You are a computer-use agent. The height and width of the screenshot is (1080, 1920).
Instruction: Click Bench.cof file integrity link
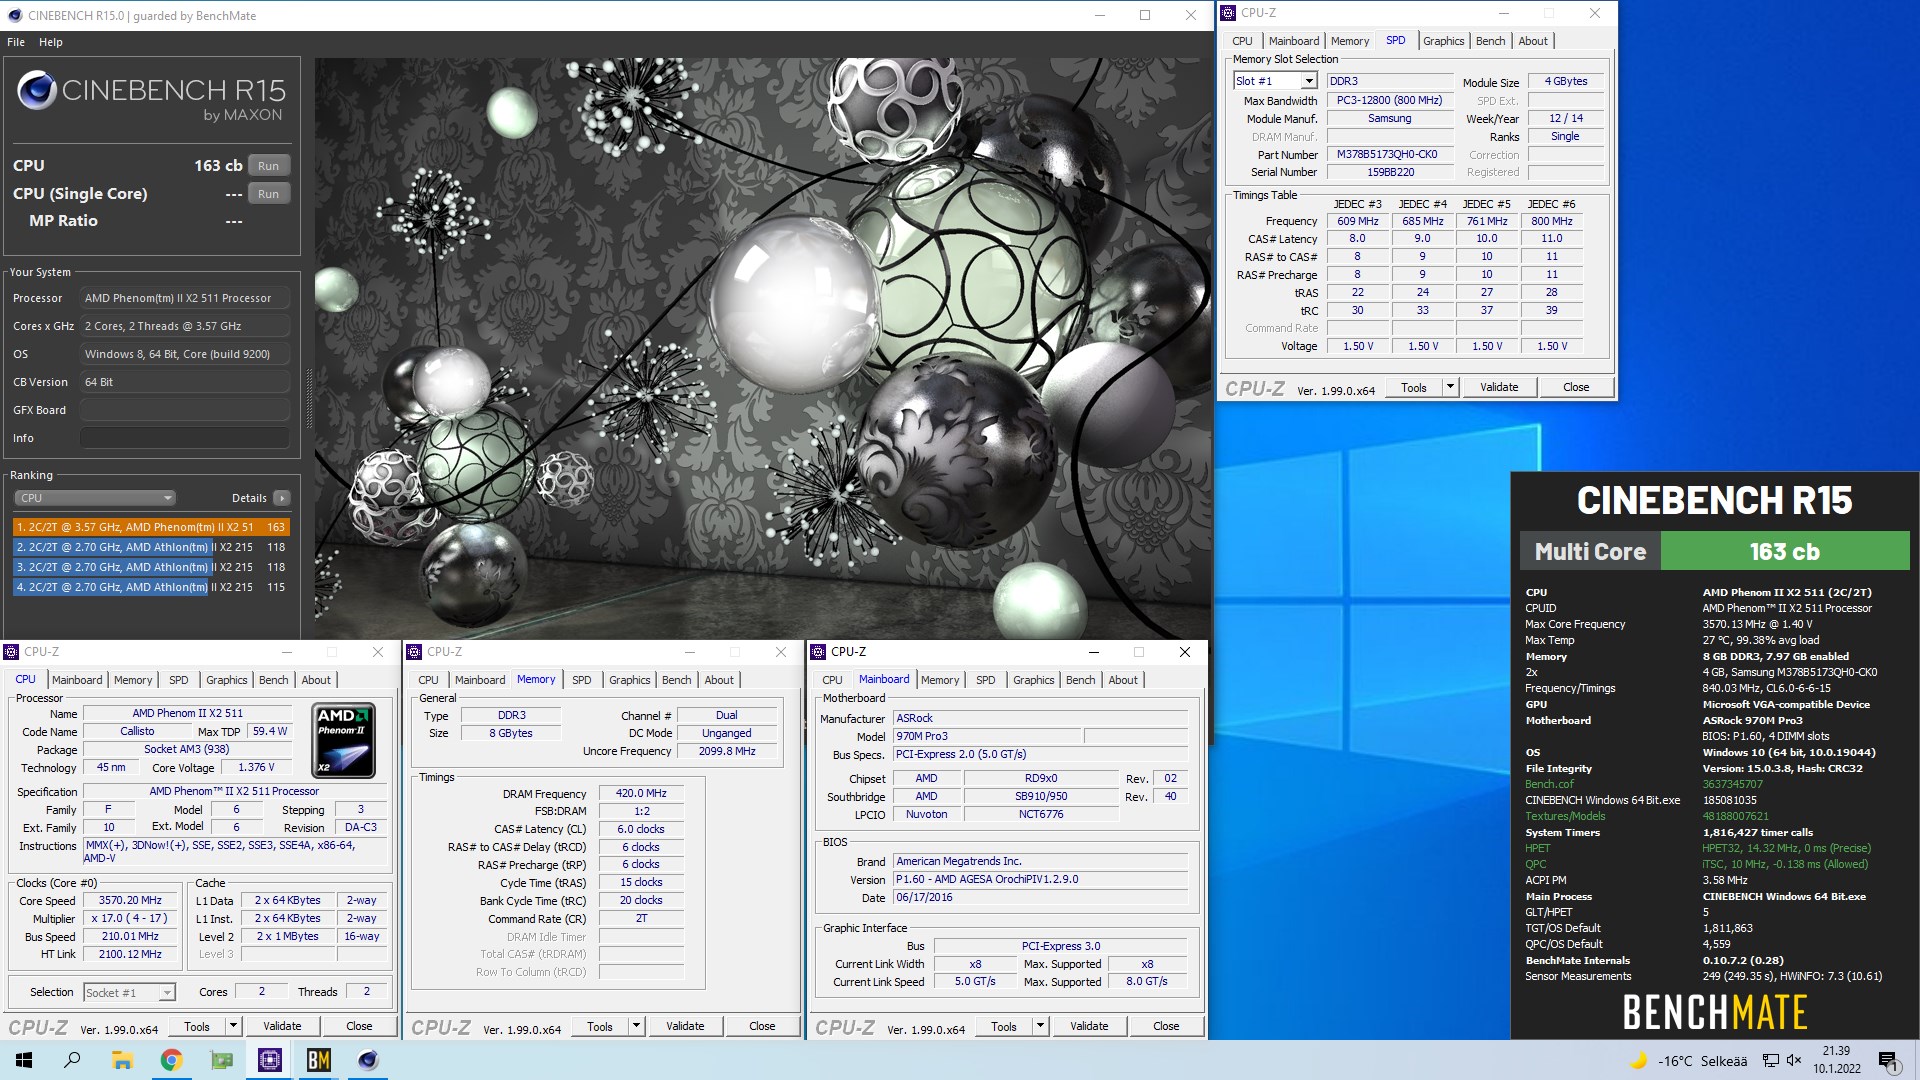1549,784
